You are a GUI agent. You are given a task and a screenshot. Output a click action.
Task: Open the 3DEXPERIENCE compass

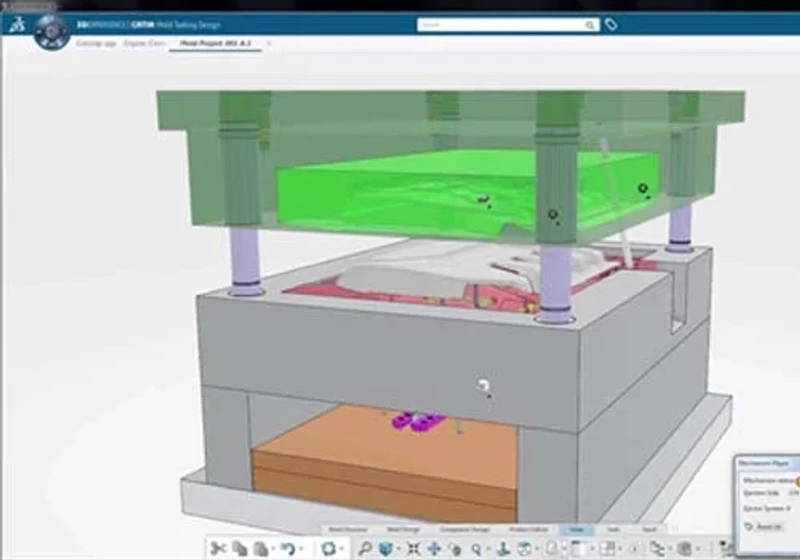pyautogui.click(x=52, y=32)
